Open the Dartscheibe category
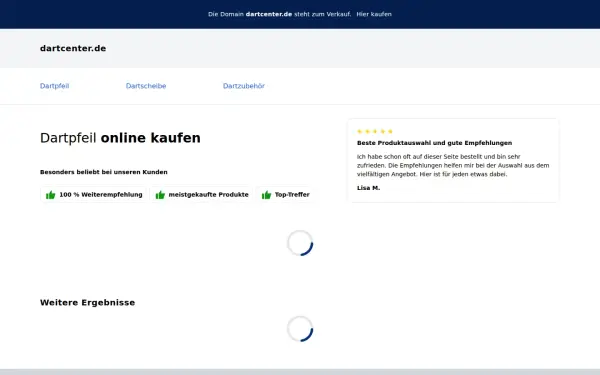600x375 pixels. (146, 86)
